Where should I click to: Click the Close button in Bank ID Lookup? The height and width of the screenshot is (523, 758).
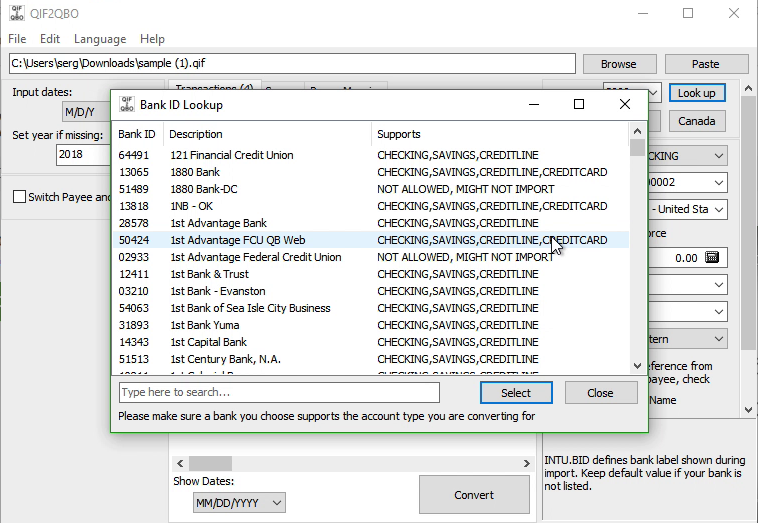(600, 392)
